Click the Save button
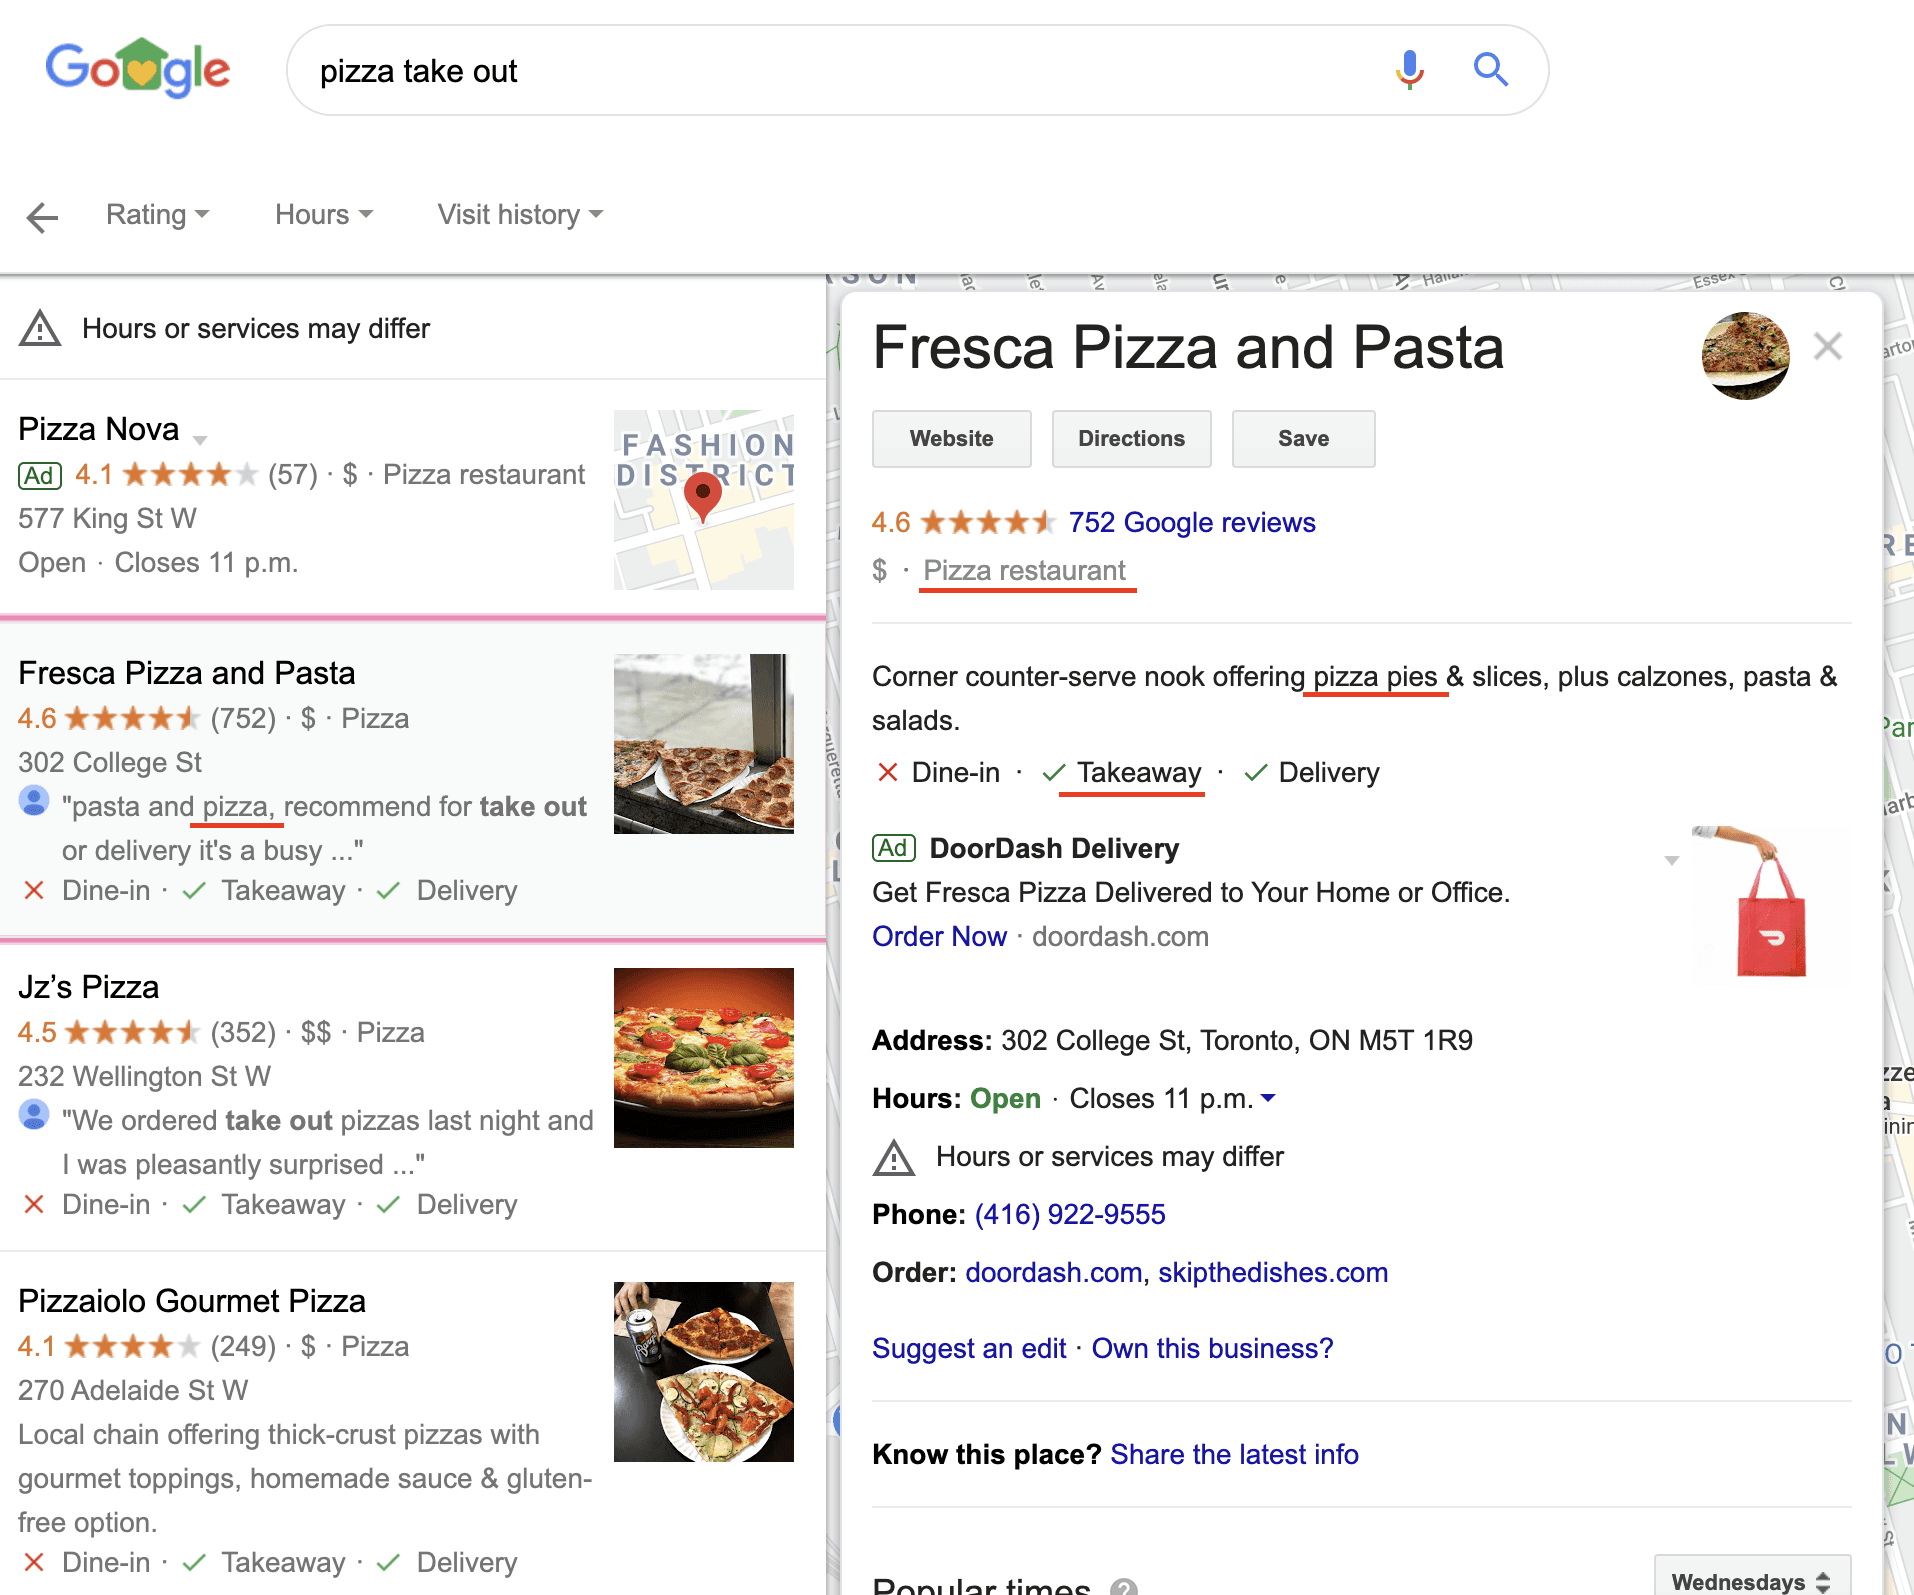1914x1595 pixels. [1303, 439]
